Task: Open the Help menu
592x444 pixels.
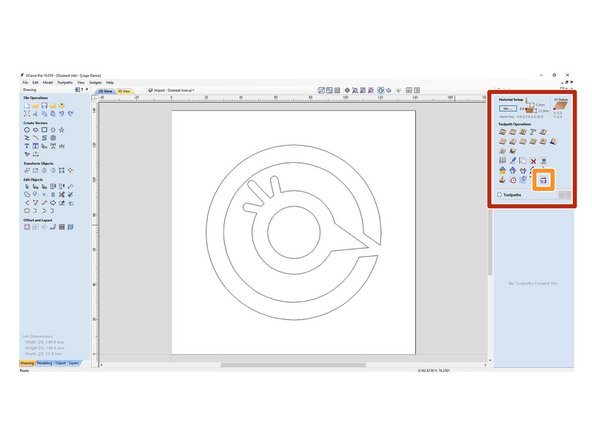Action: click(x=110, y=82)
